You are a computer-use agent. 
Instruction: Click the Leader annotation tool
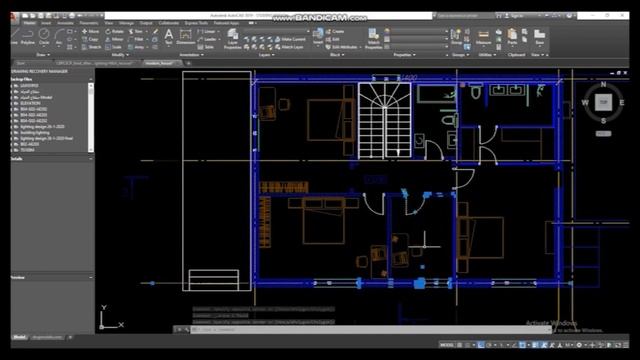pos(208,39)
